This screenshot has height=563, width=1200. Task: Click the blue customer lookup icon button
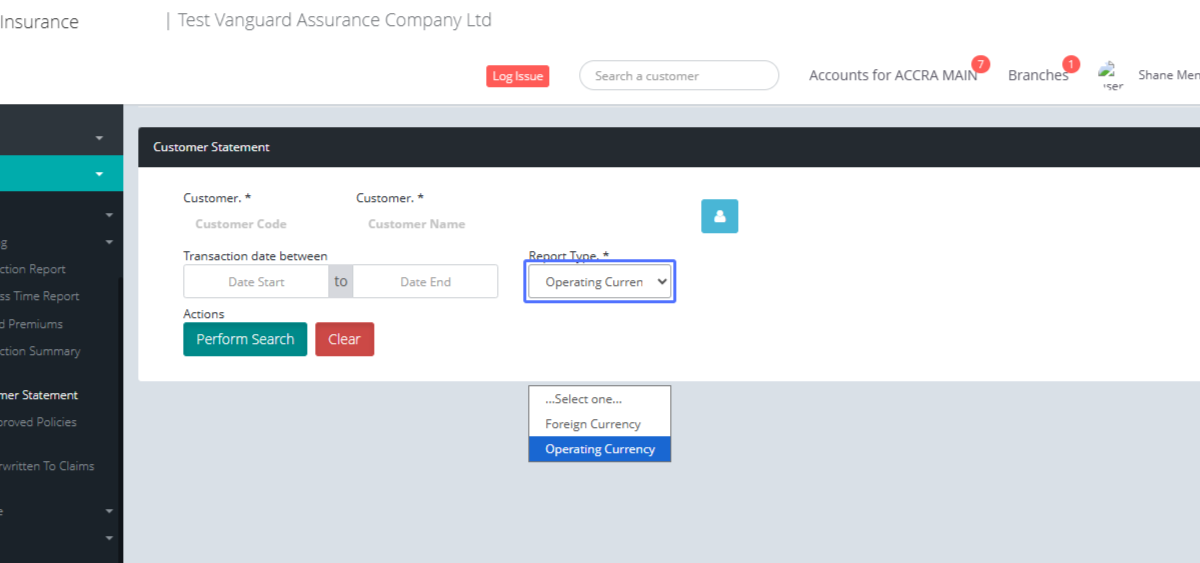tap(719, 216)
